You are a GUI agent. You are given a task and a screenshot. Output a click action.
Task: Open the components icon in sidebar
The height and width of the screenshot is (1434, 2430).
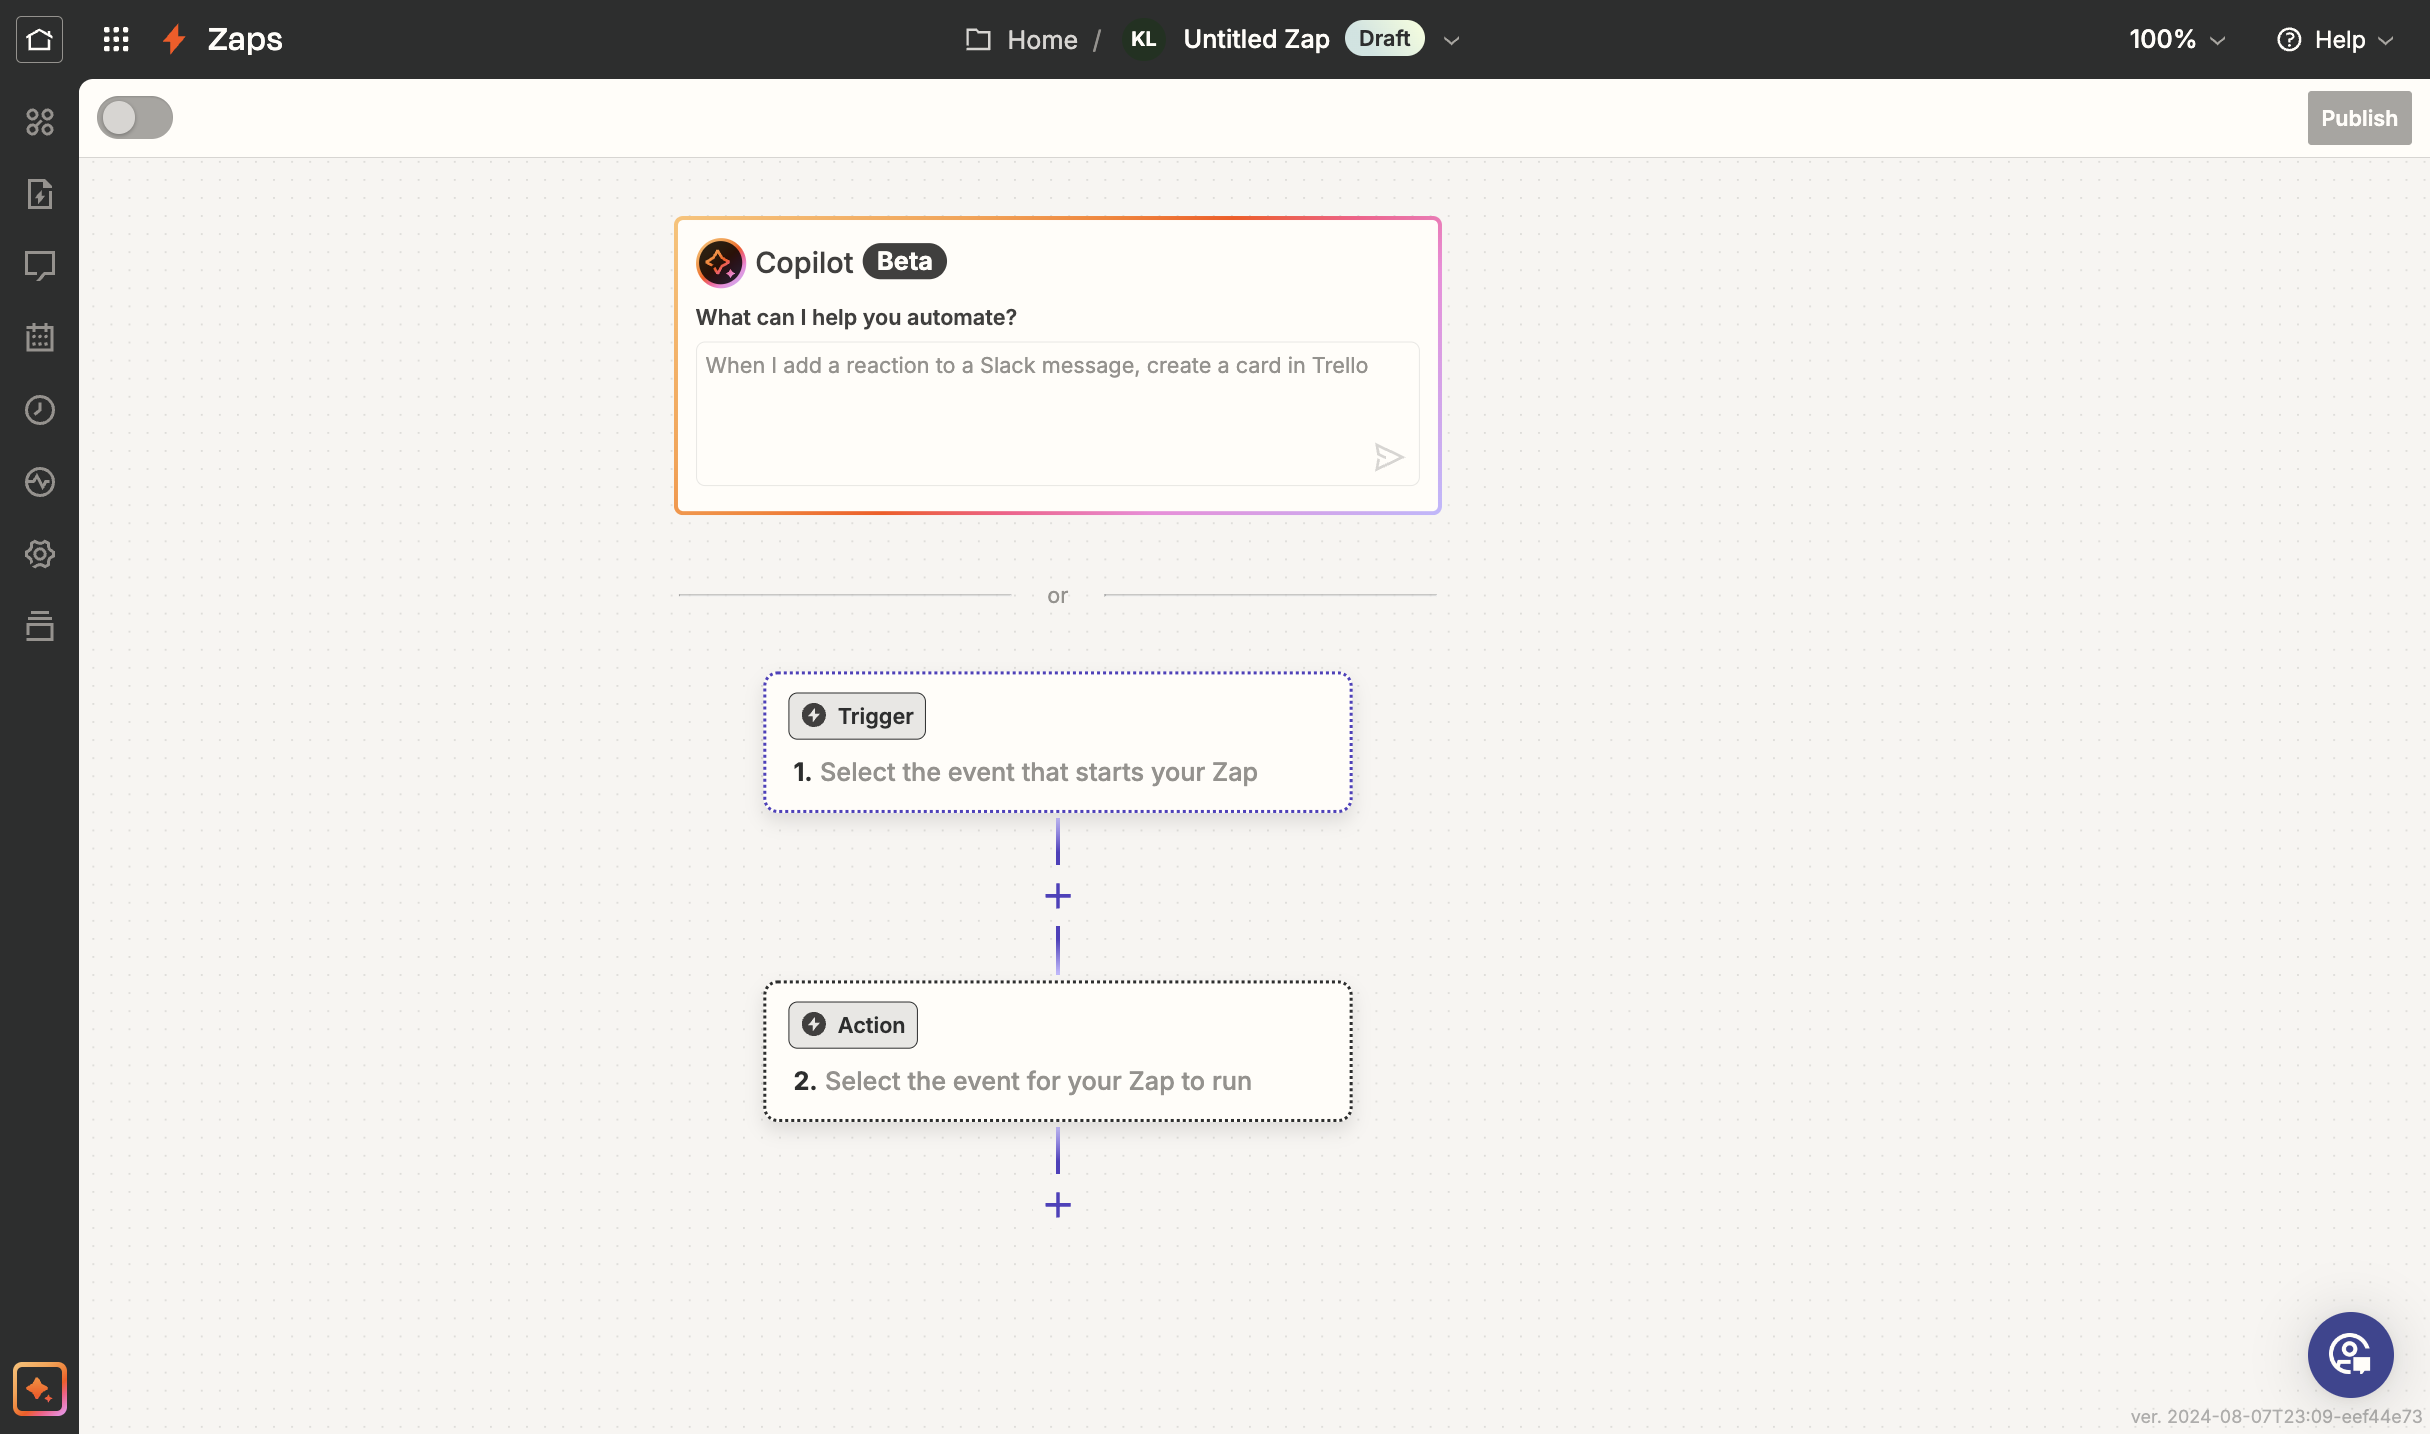click(39, 122)
